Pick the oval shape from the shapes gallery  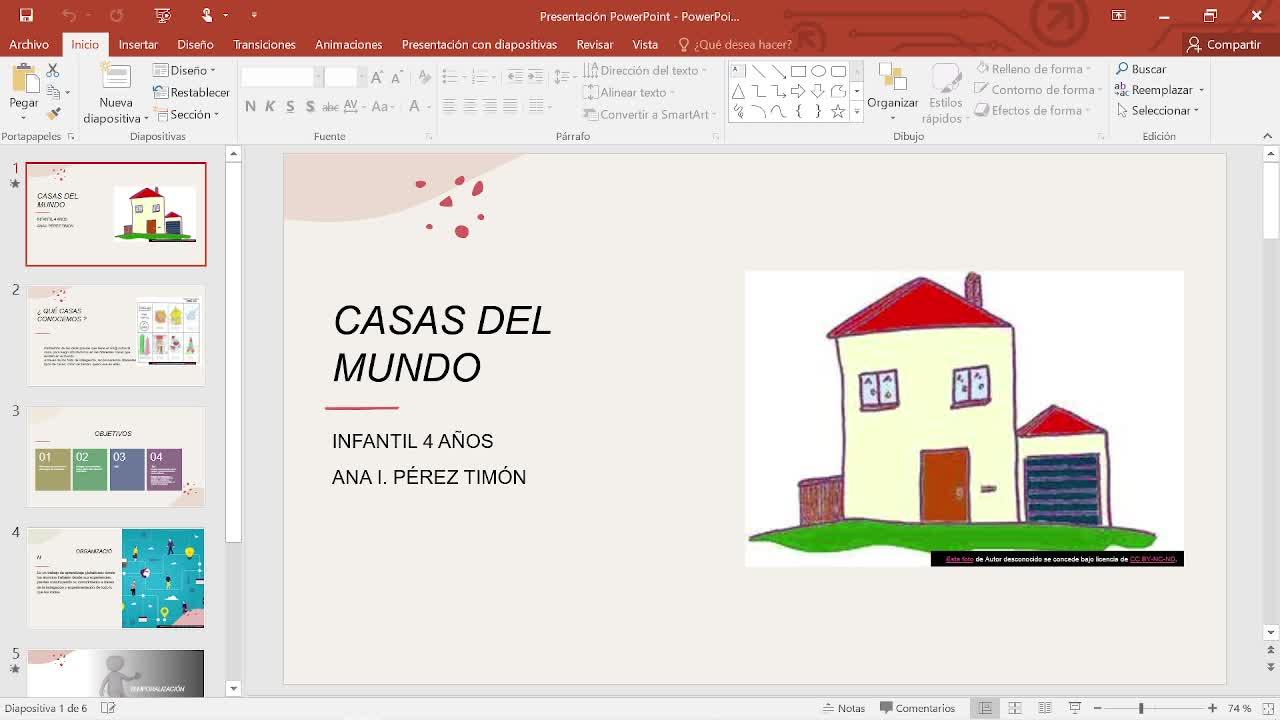click(x=818, y=71)
